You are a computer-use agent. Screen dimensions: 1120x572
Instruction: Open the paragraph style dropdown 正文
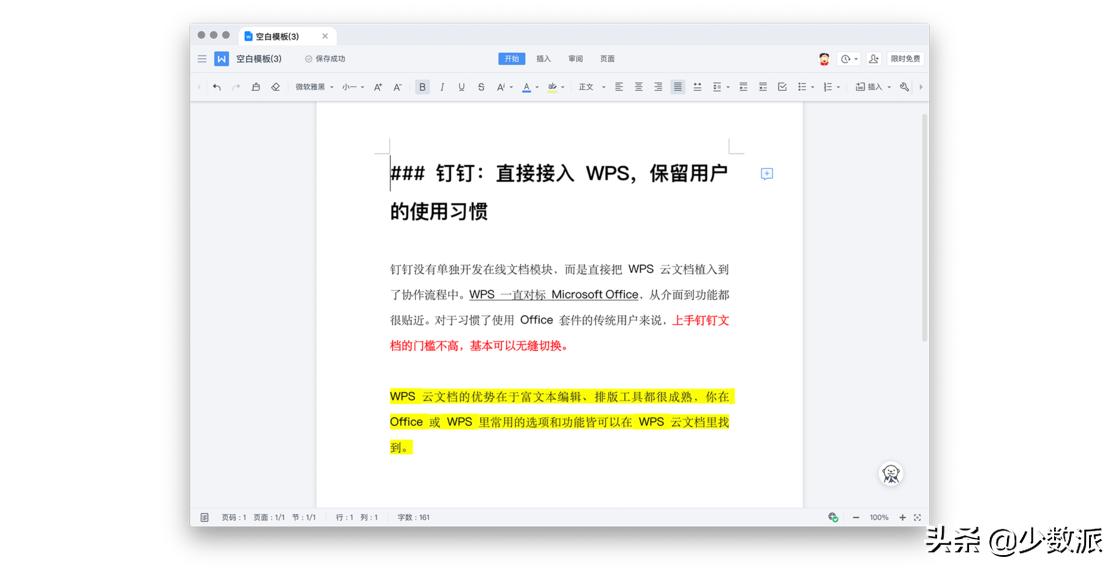[591, 87]
